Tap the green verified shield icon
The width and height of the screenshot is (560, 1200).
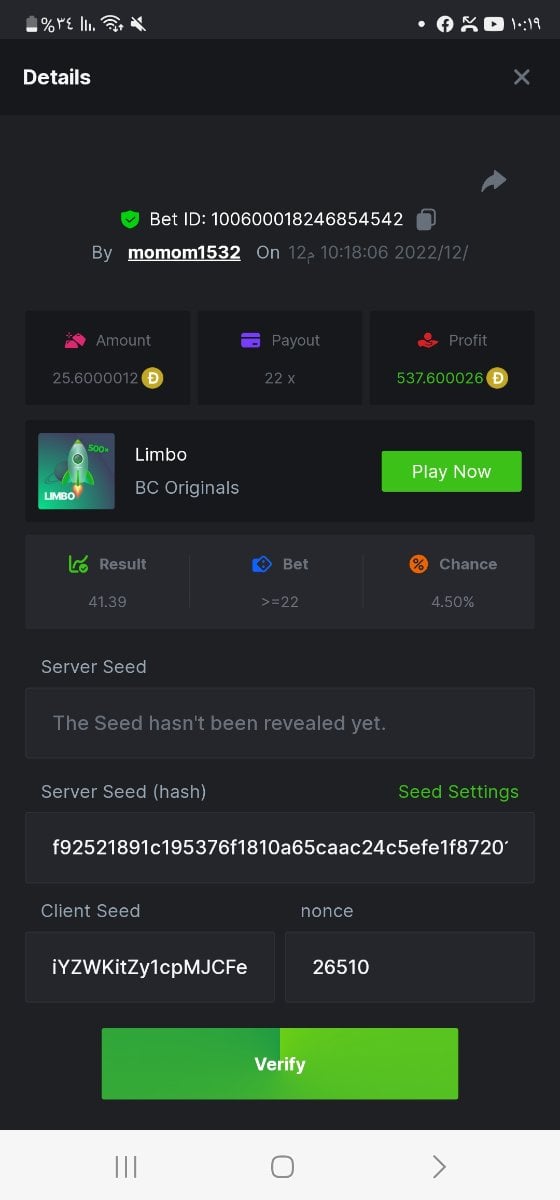click(x=129, y=219)
